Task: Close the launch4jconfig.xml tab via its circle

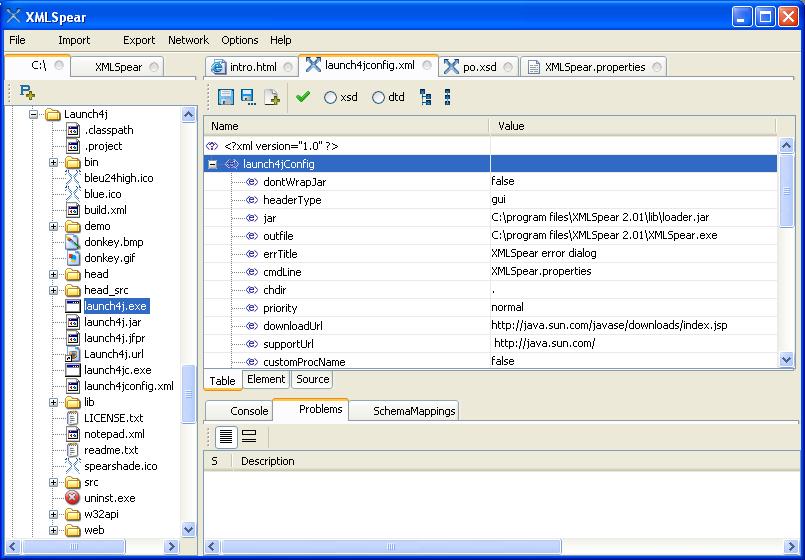Action: click(x=427, y=65)
